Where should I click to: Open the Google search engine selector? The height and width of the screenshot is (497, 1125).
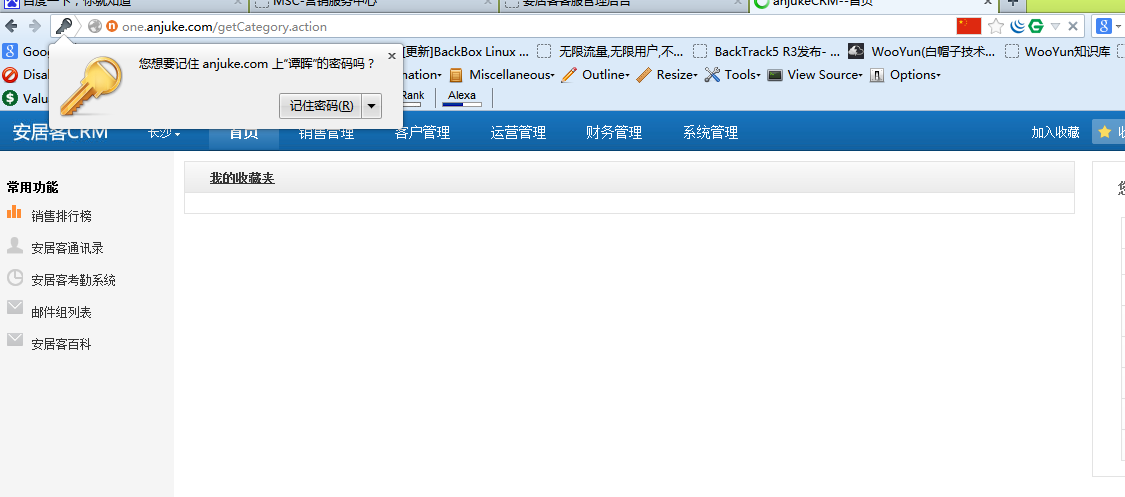(1108, 27)
